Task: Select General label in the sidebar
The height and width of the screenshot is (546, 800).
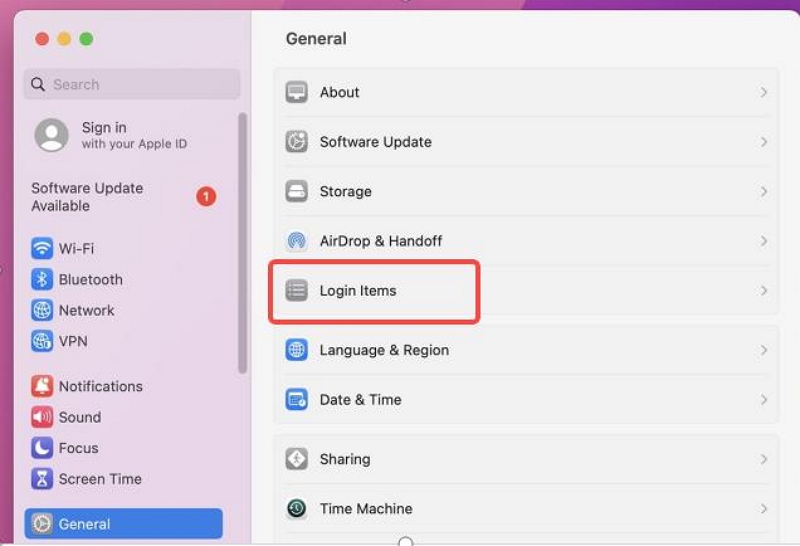Action: (85, 524)
